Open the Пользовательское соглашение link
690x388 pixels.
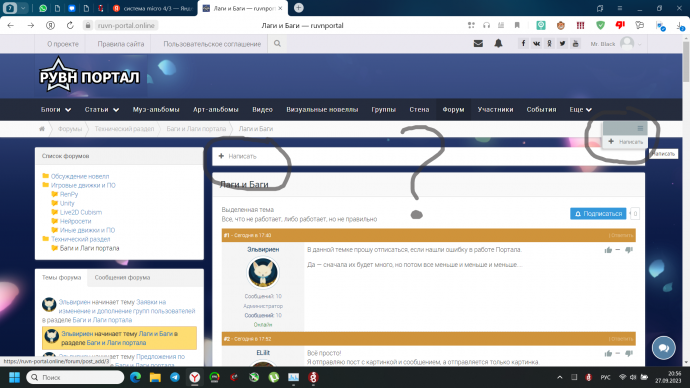tap(212, 44)
